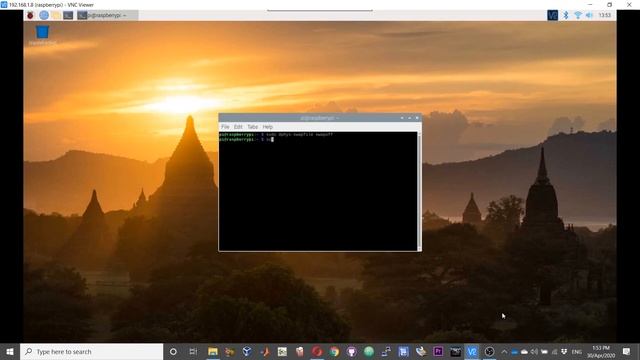Open the Raspberry Pi applications menu

[30, 16]
